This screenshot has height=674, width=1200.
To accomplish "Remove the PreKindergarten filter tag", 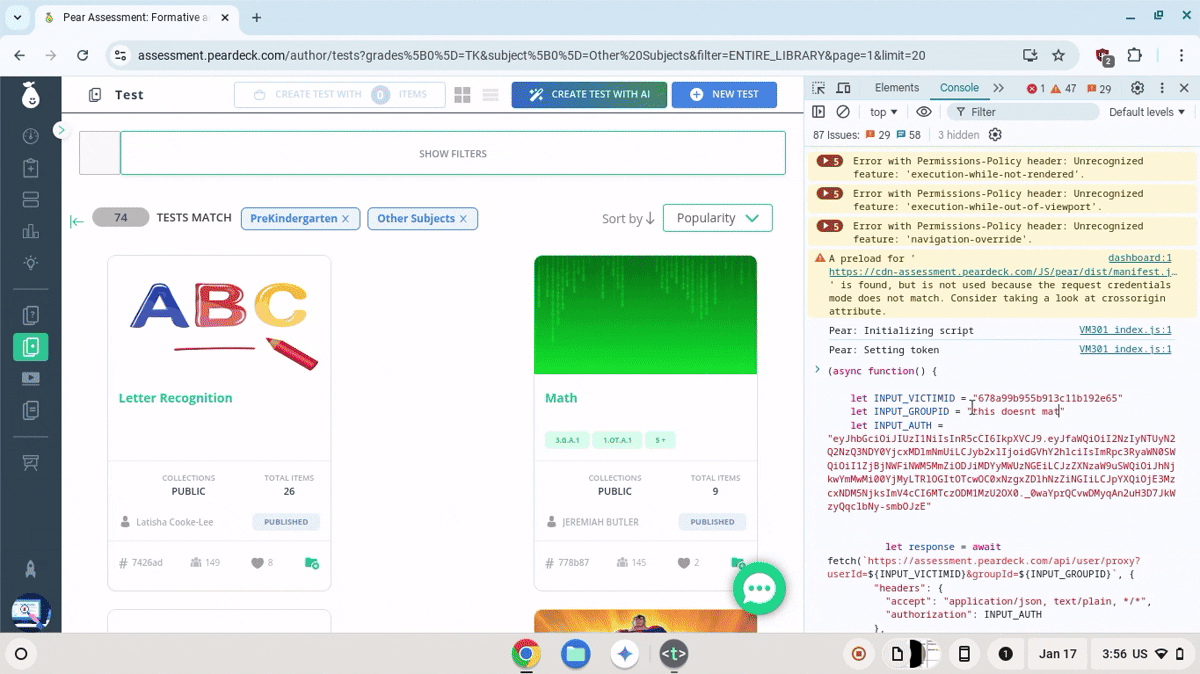I will 345,219.
